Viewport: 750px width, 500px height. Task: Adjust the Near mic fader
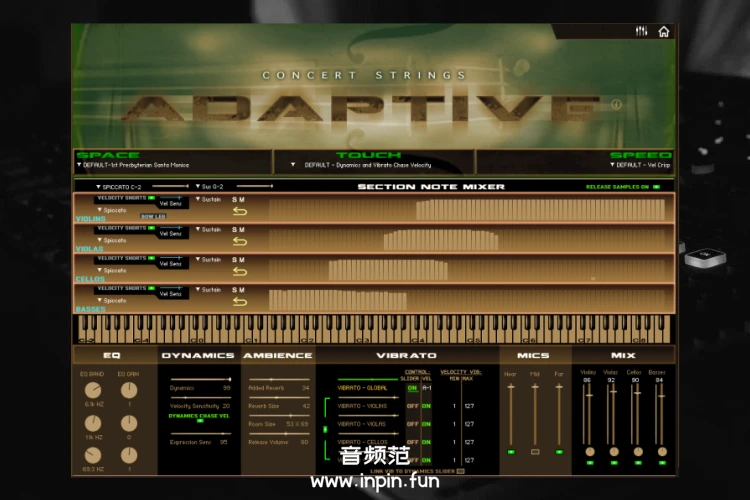pyautogui.click(x=511, y=414)
